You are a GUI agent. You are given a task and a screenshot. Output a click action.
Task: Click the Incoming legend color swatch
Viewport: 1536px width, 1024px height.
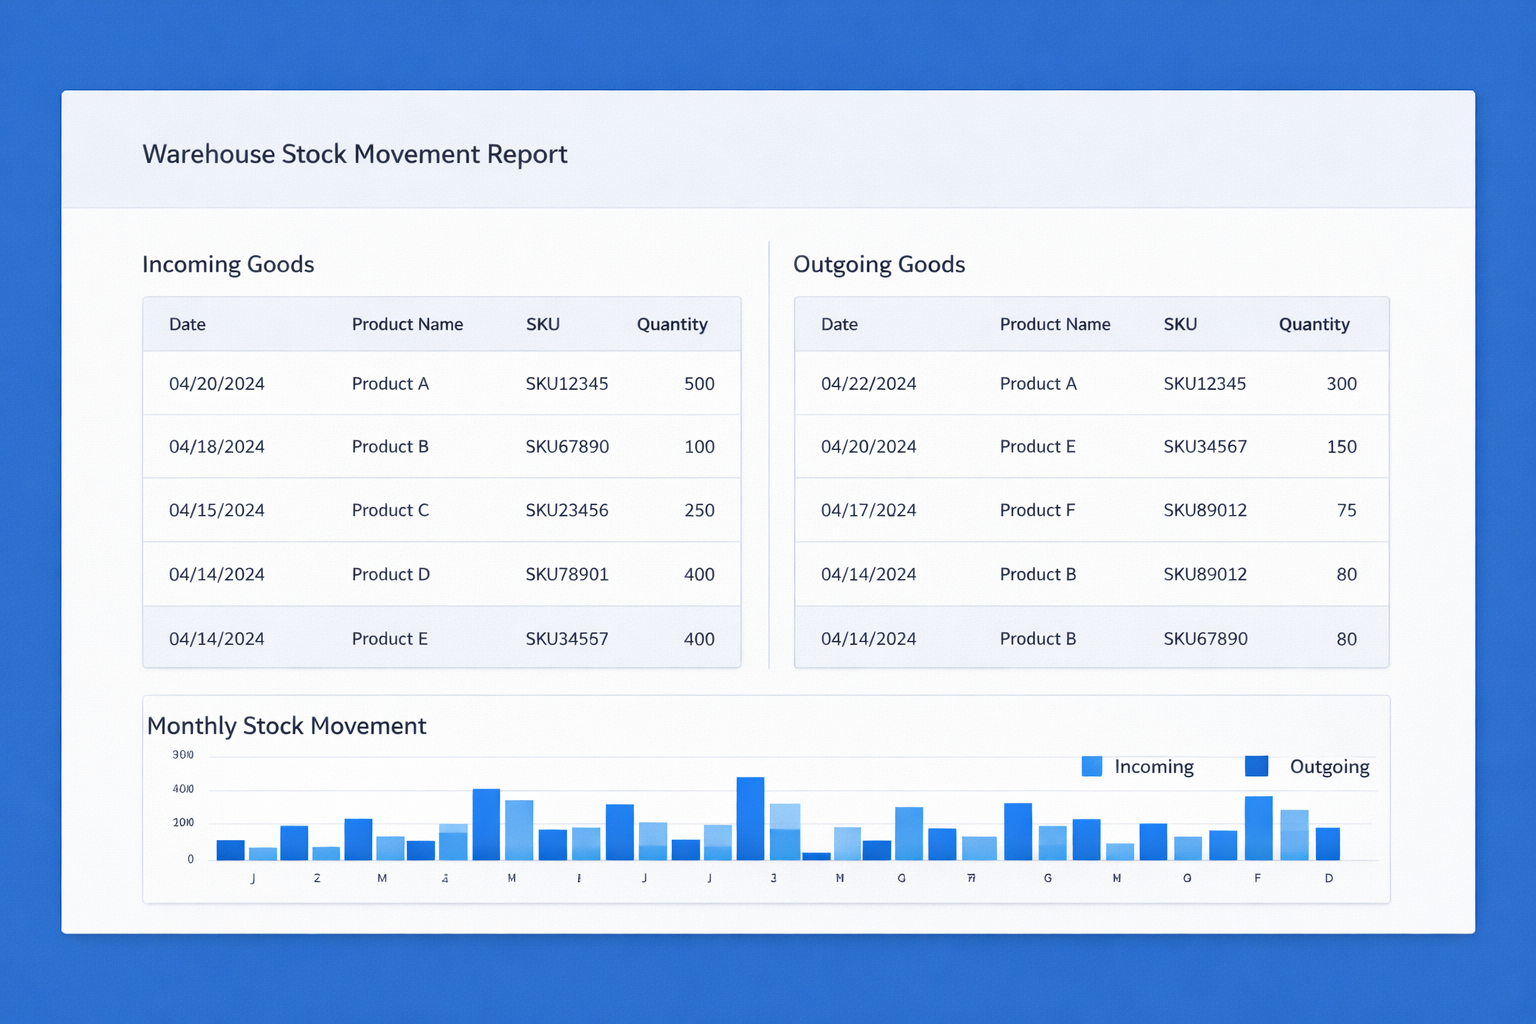coord(1092,766)
